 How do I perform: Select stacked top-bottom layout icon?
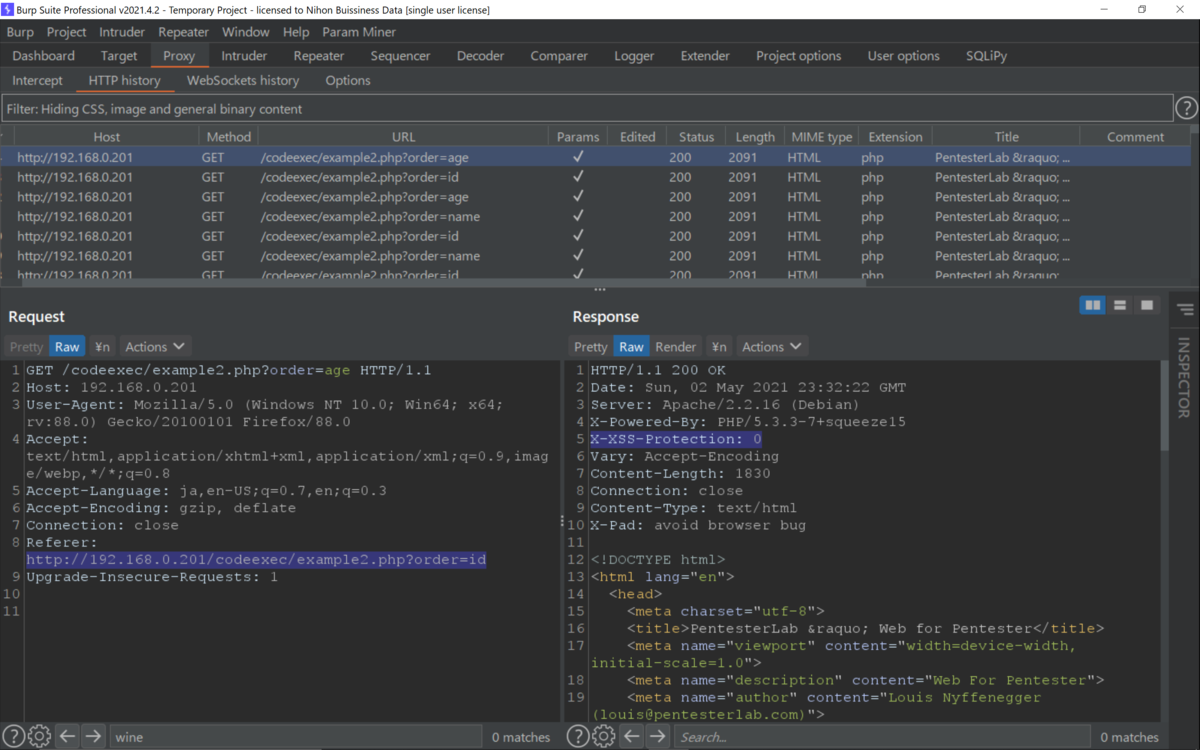tap(1120, 305)
